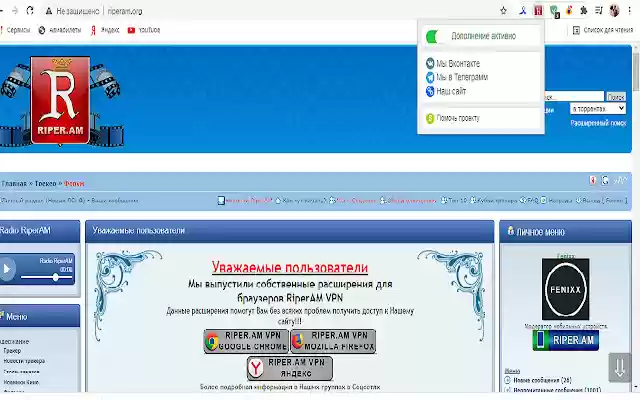Click the Telegram icon in the popup
This screenshot has width=640, height=400.
[430, 77]
